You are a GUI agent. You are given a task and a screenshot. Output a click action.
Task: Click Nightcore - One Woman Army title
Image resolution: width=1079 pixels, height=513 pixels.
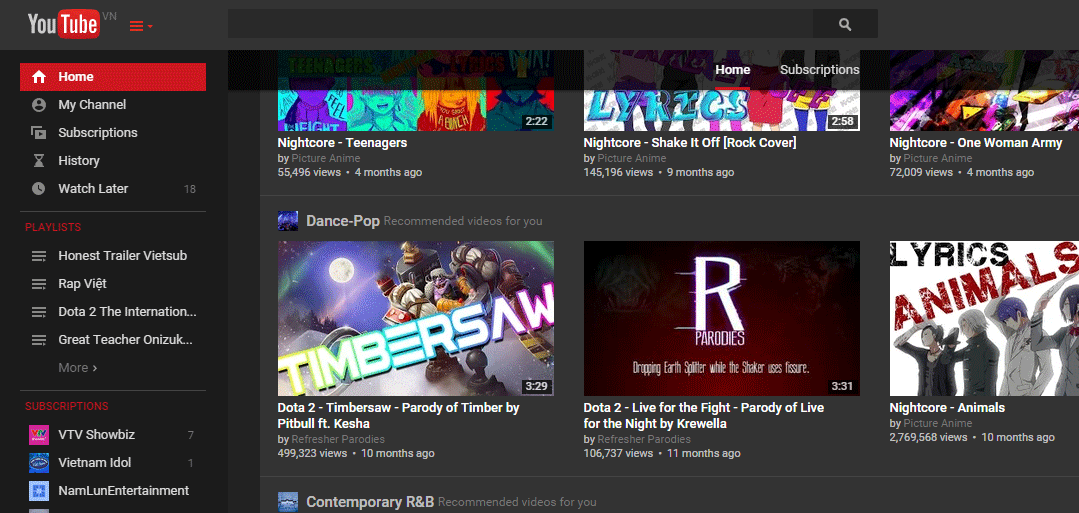tap(976, 143)
